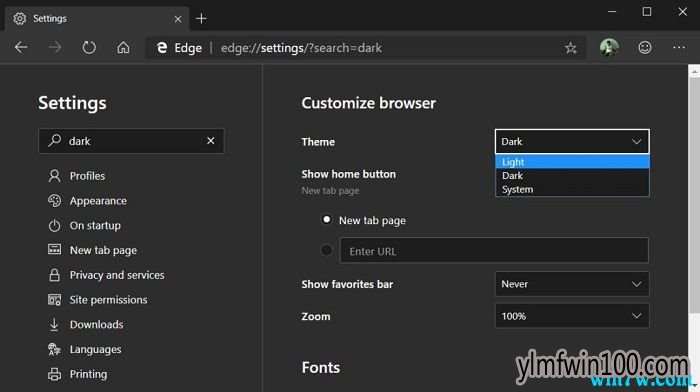Click the On startup power icon
This screenshot has height=392, width=700.
click(54, 225)
